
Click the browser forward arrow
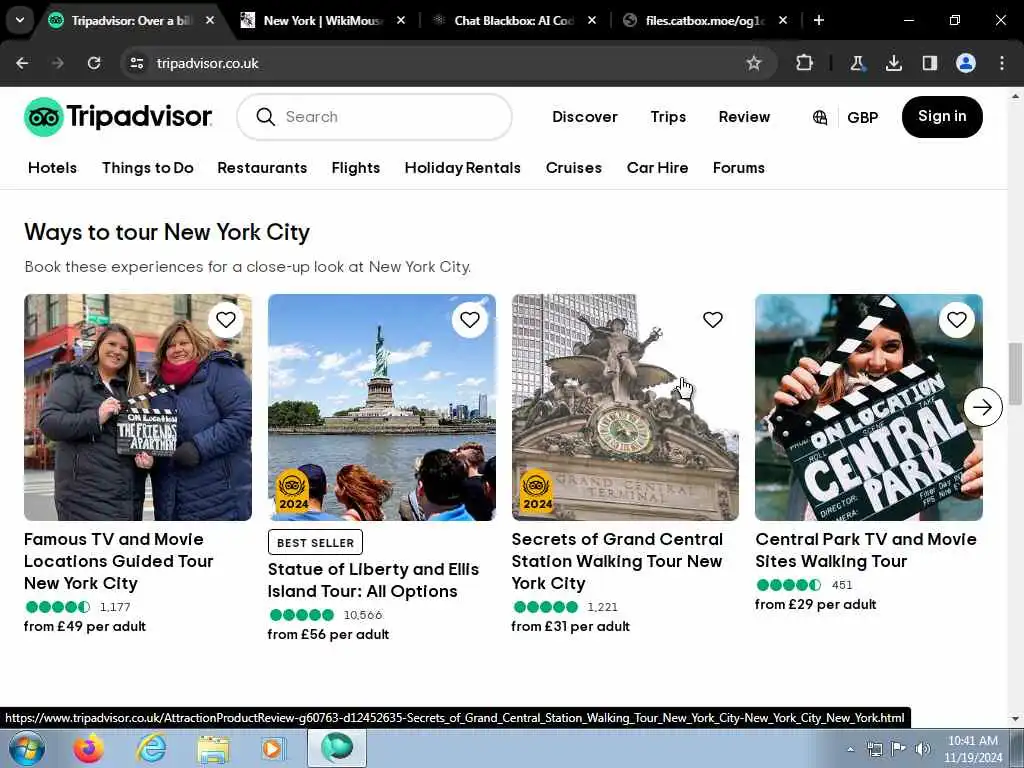coord(57,63)
